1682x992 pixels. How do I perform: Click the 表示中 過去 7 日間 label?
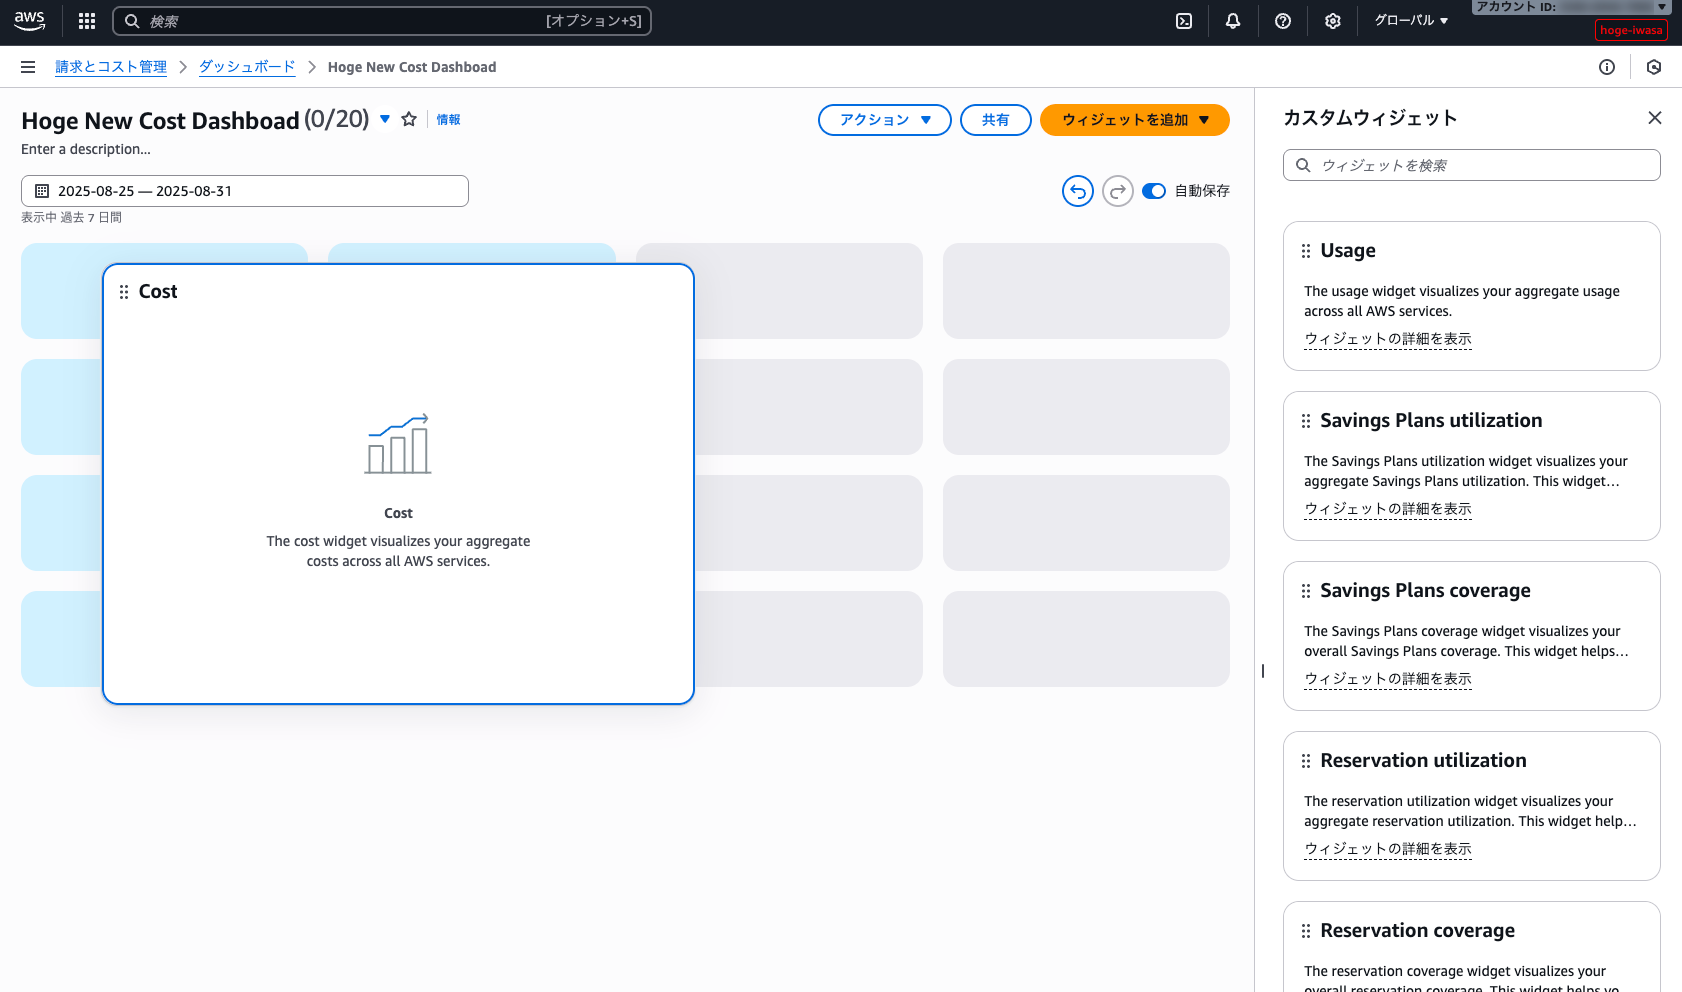(71, 217)
